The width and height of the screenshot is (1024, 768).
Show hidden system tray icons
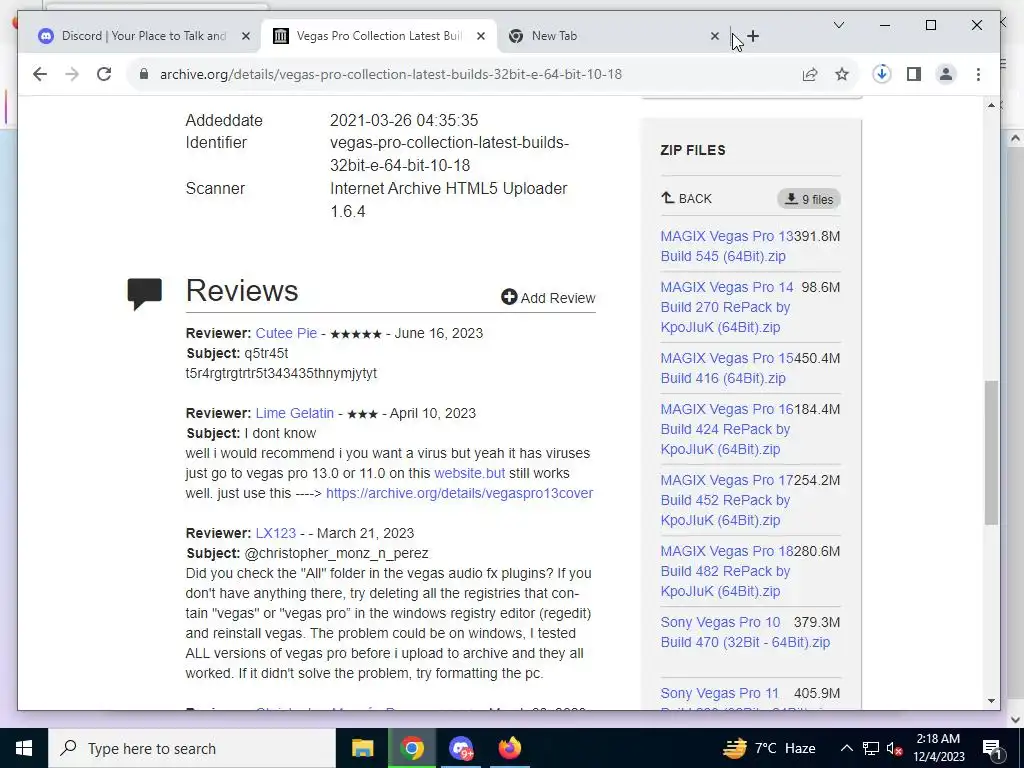pos(846,748)
